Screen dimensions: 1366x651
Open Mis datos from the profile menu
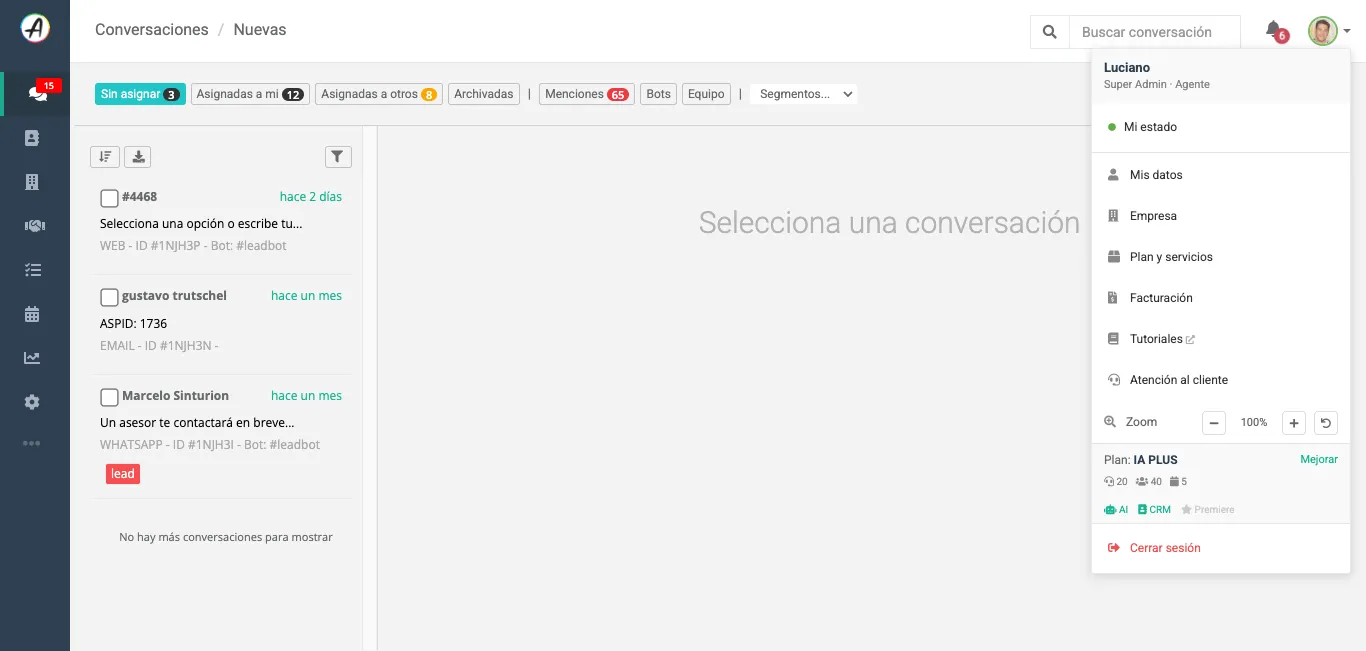[x=1221, y=175]
